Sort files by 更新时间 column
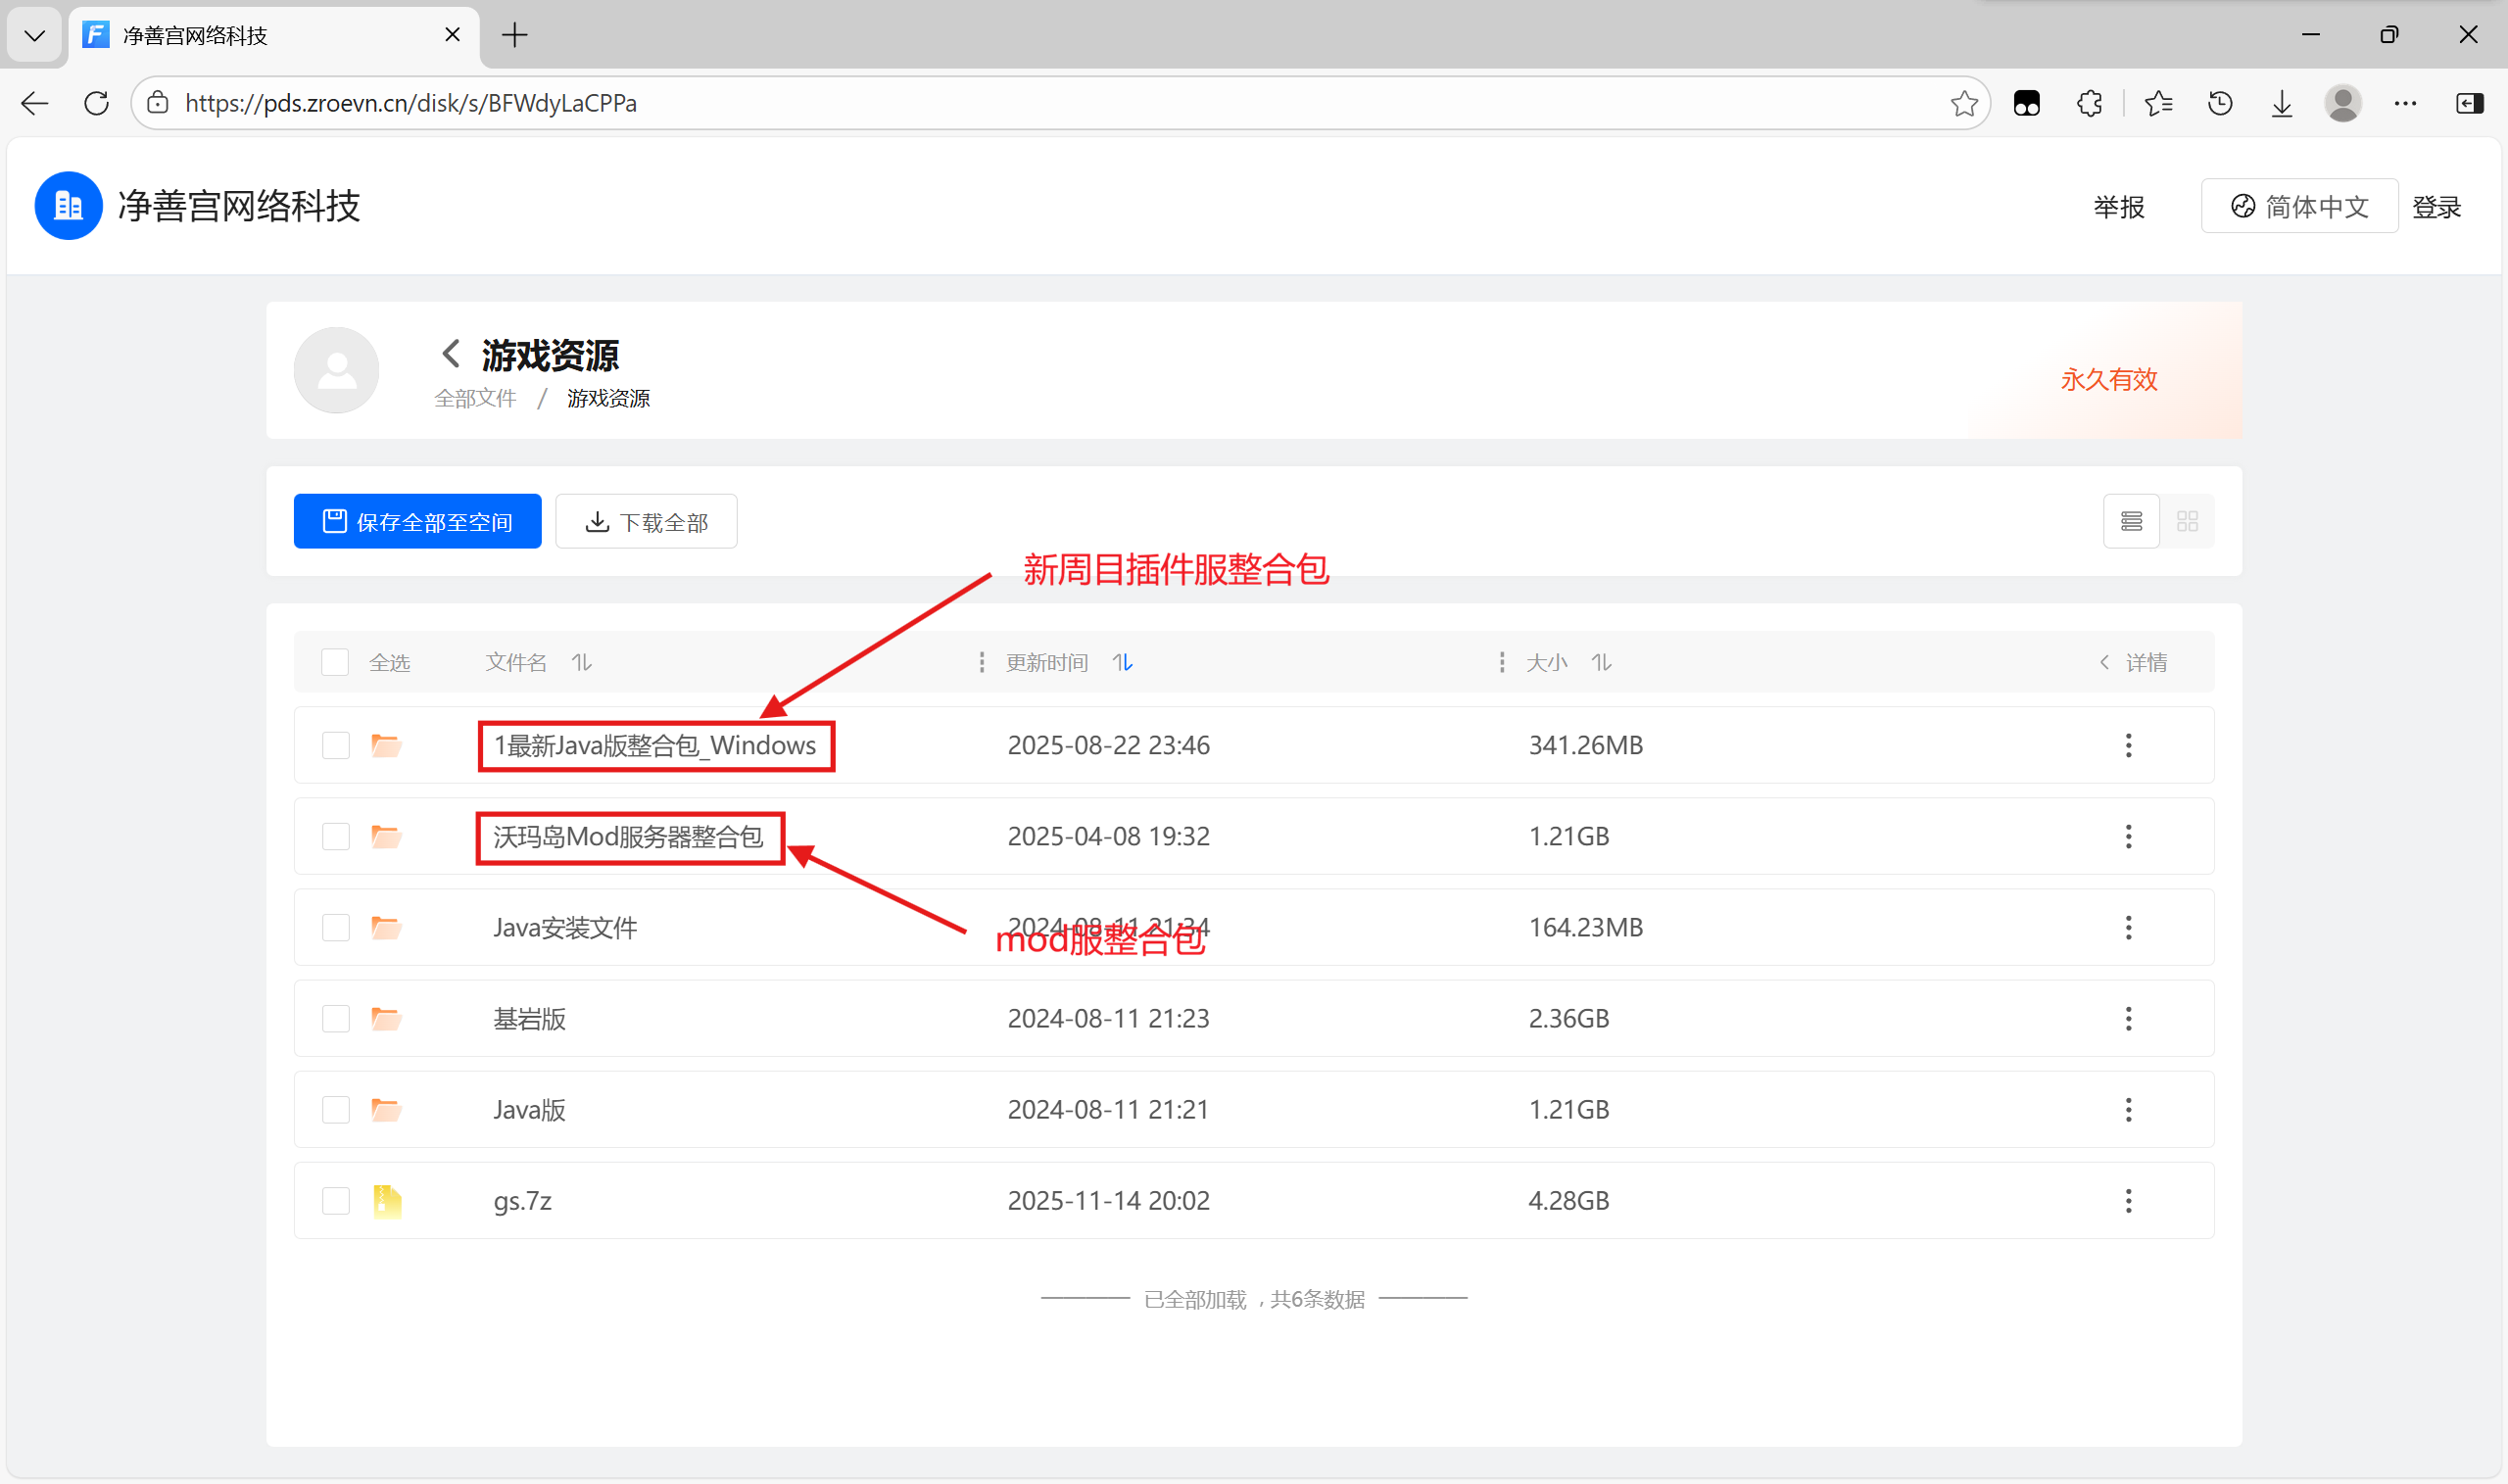The height and width of the screenshot is (1484, 2508). [1123, 662]
